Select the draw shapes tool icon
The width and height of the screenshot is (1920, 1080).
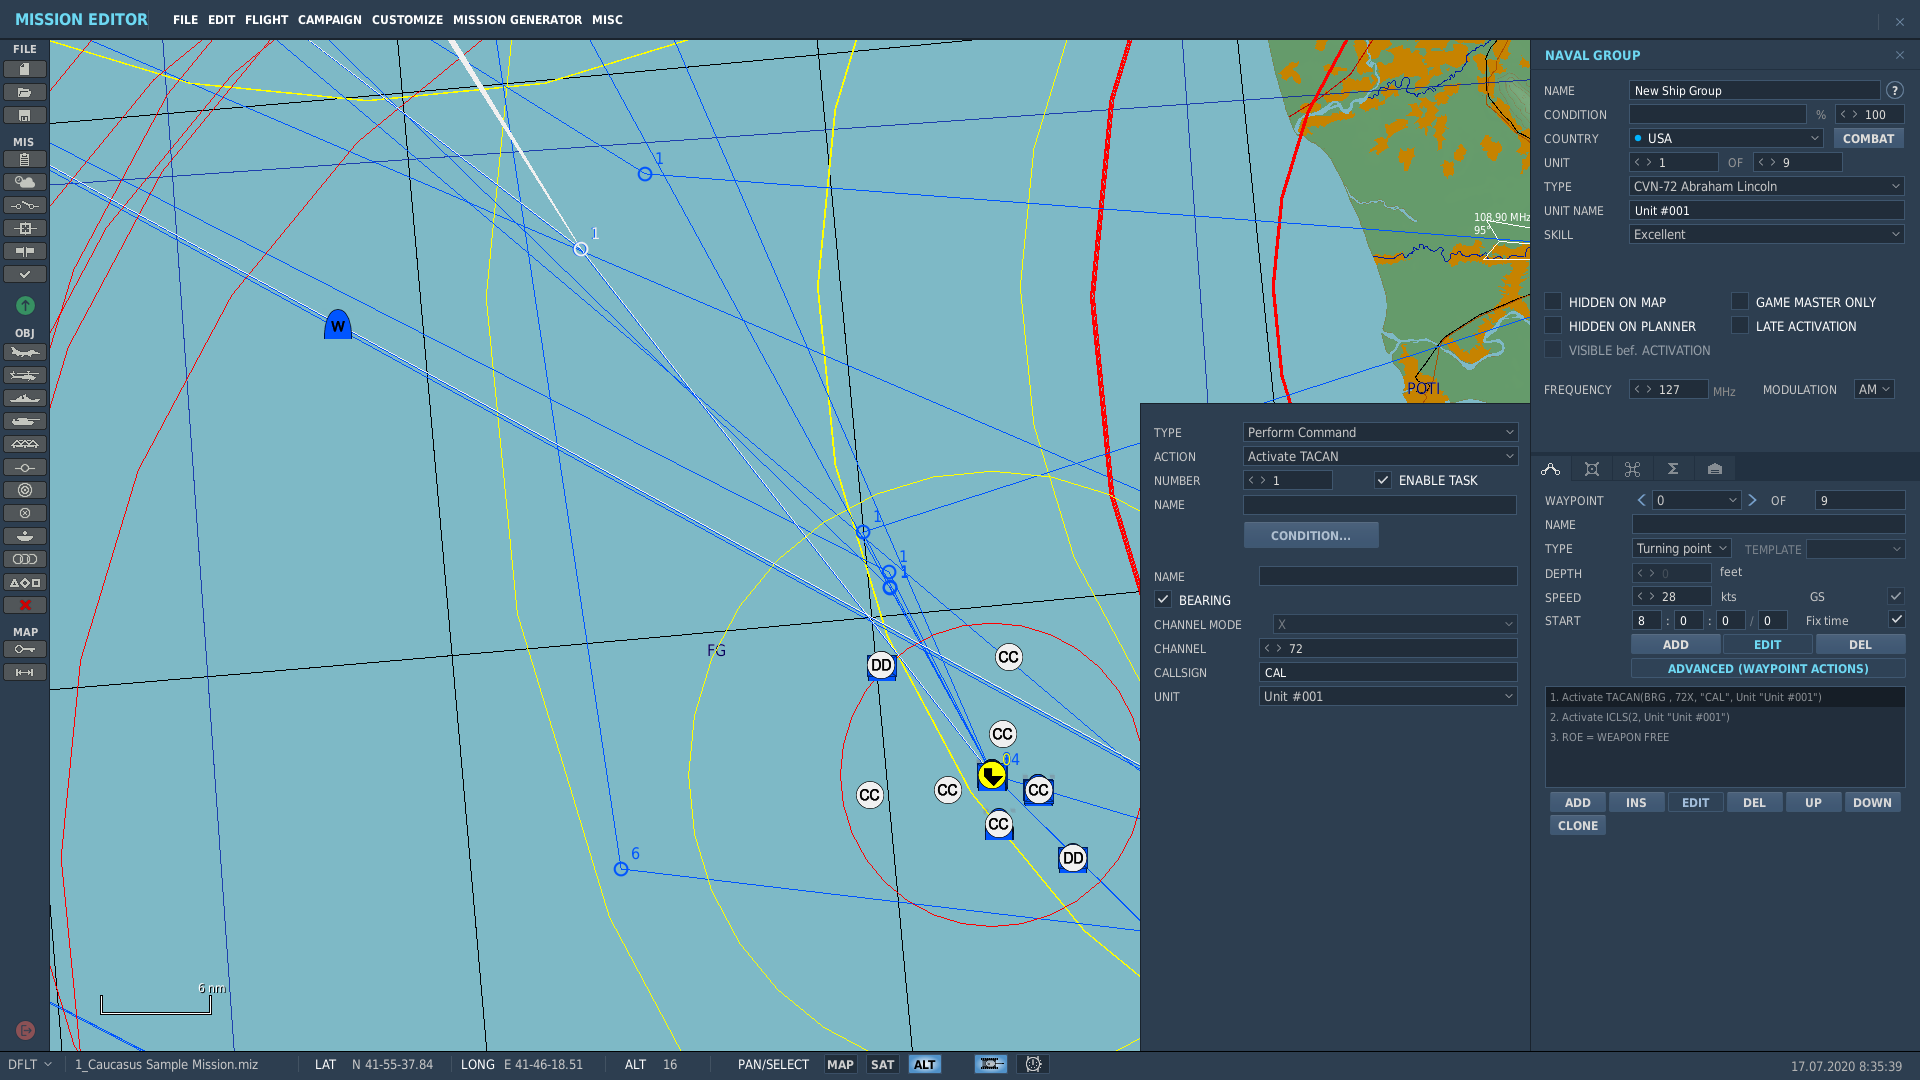[x=25, y=582]
